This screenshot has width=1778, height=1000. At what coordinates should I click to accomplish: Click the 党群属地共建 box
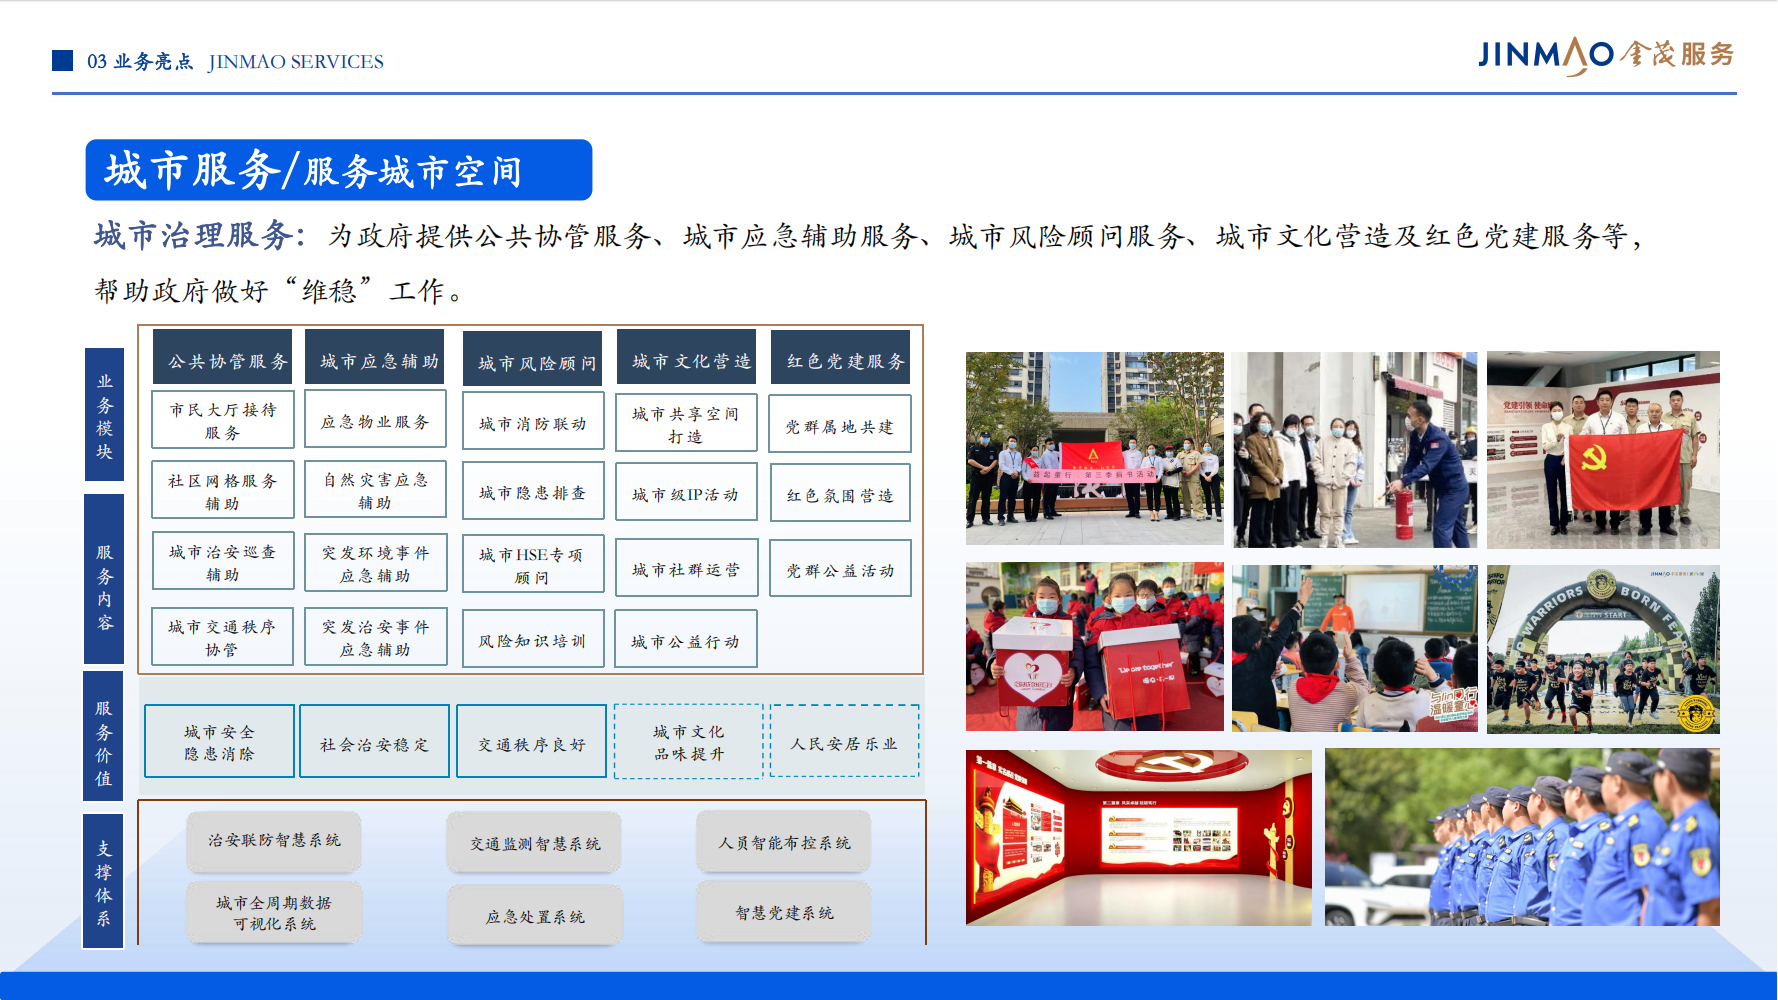[x=839, y=425]
